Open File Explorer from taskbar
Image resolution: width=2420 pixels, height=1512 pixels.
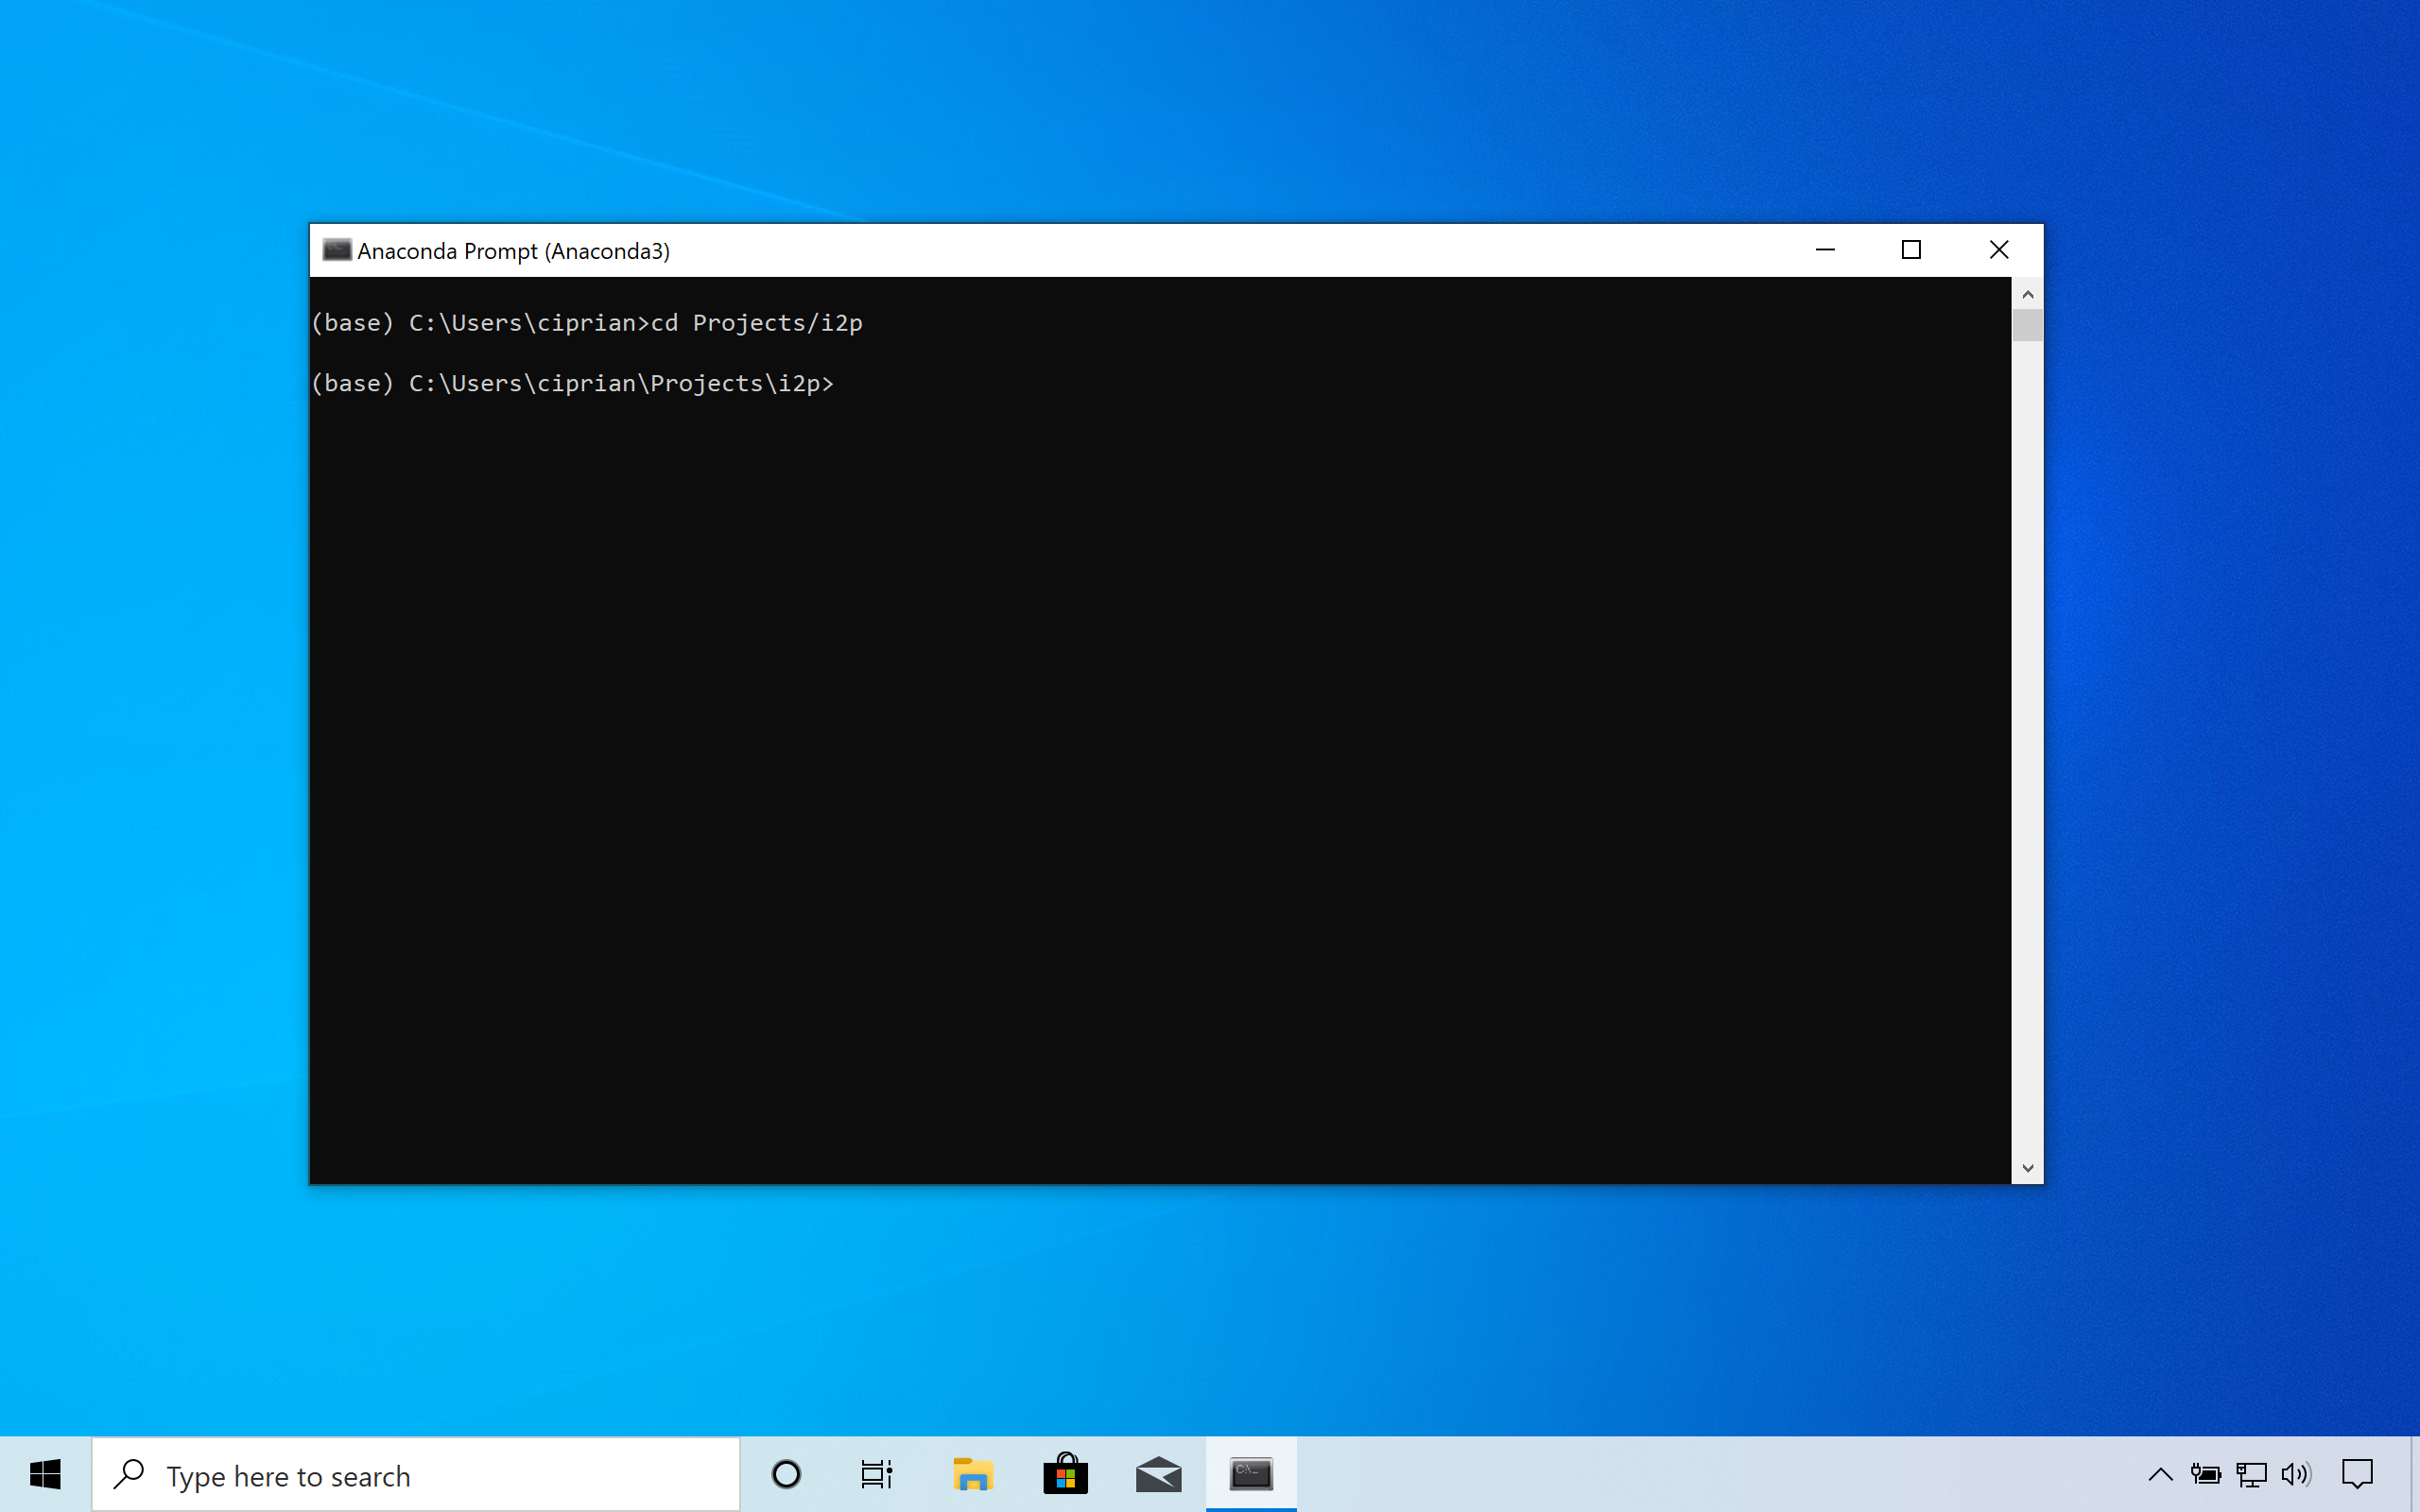972,1475
